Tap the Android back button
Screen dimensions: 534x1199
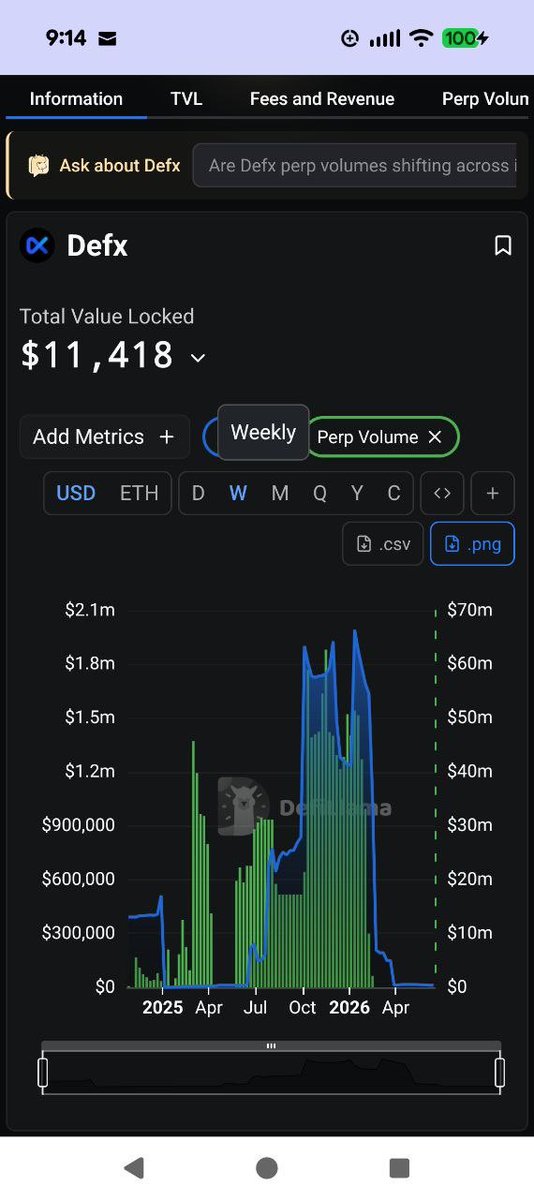pyautogui.click(x=134, y=1167)
